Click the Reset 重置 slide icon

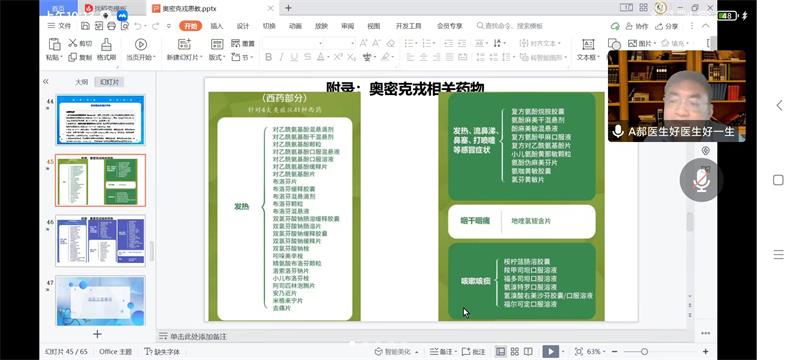(x=243, y=43)
